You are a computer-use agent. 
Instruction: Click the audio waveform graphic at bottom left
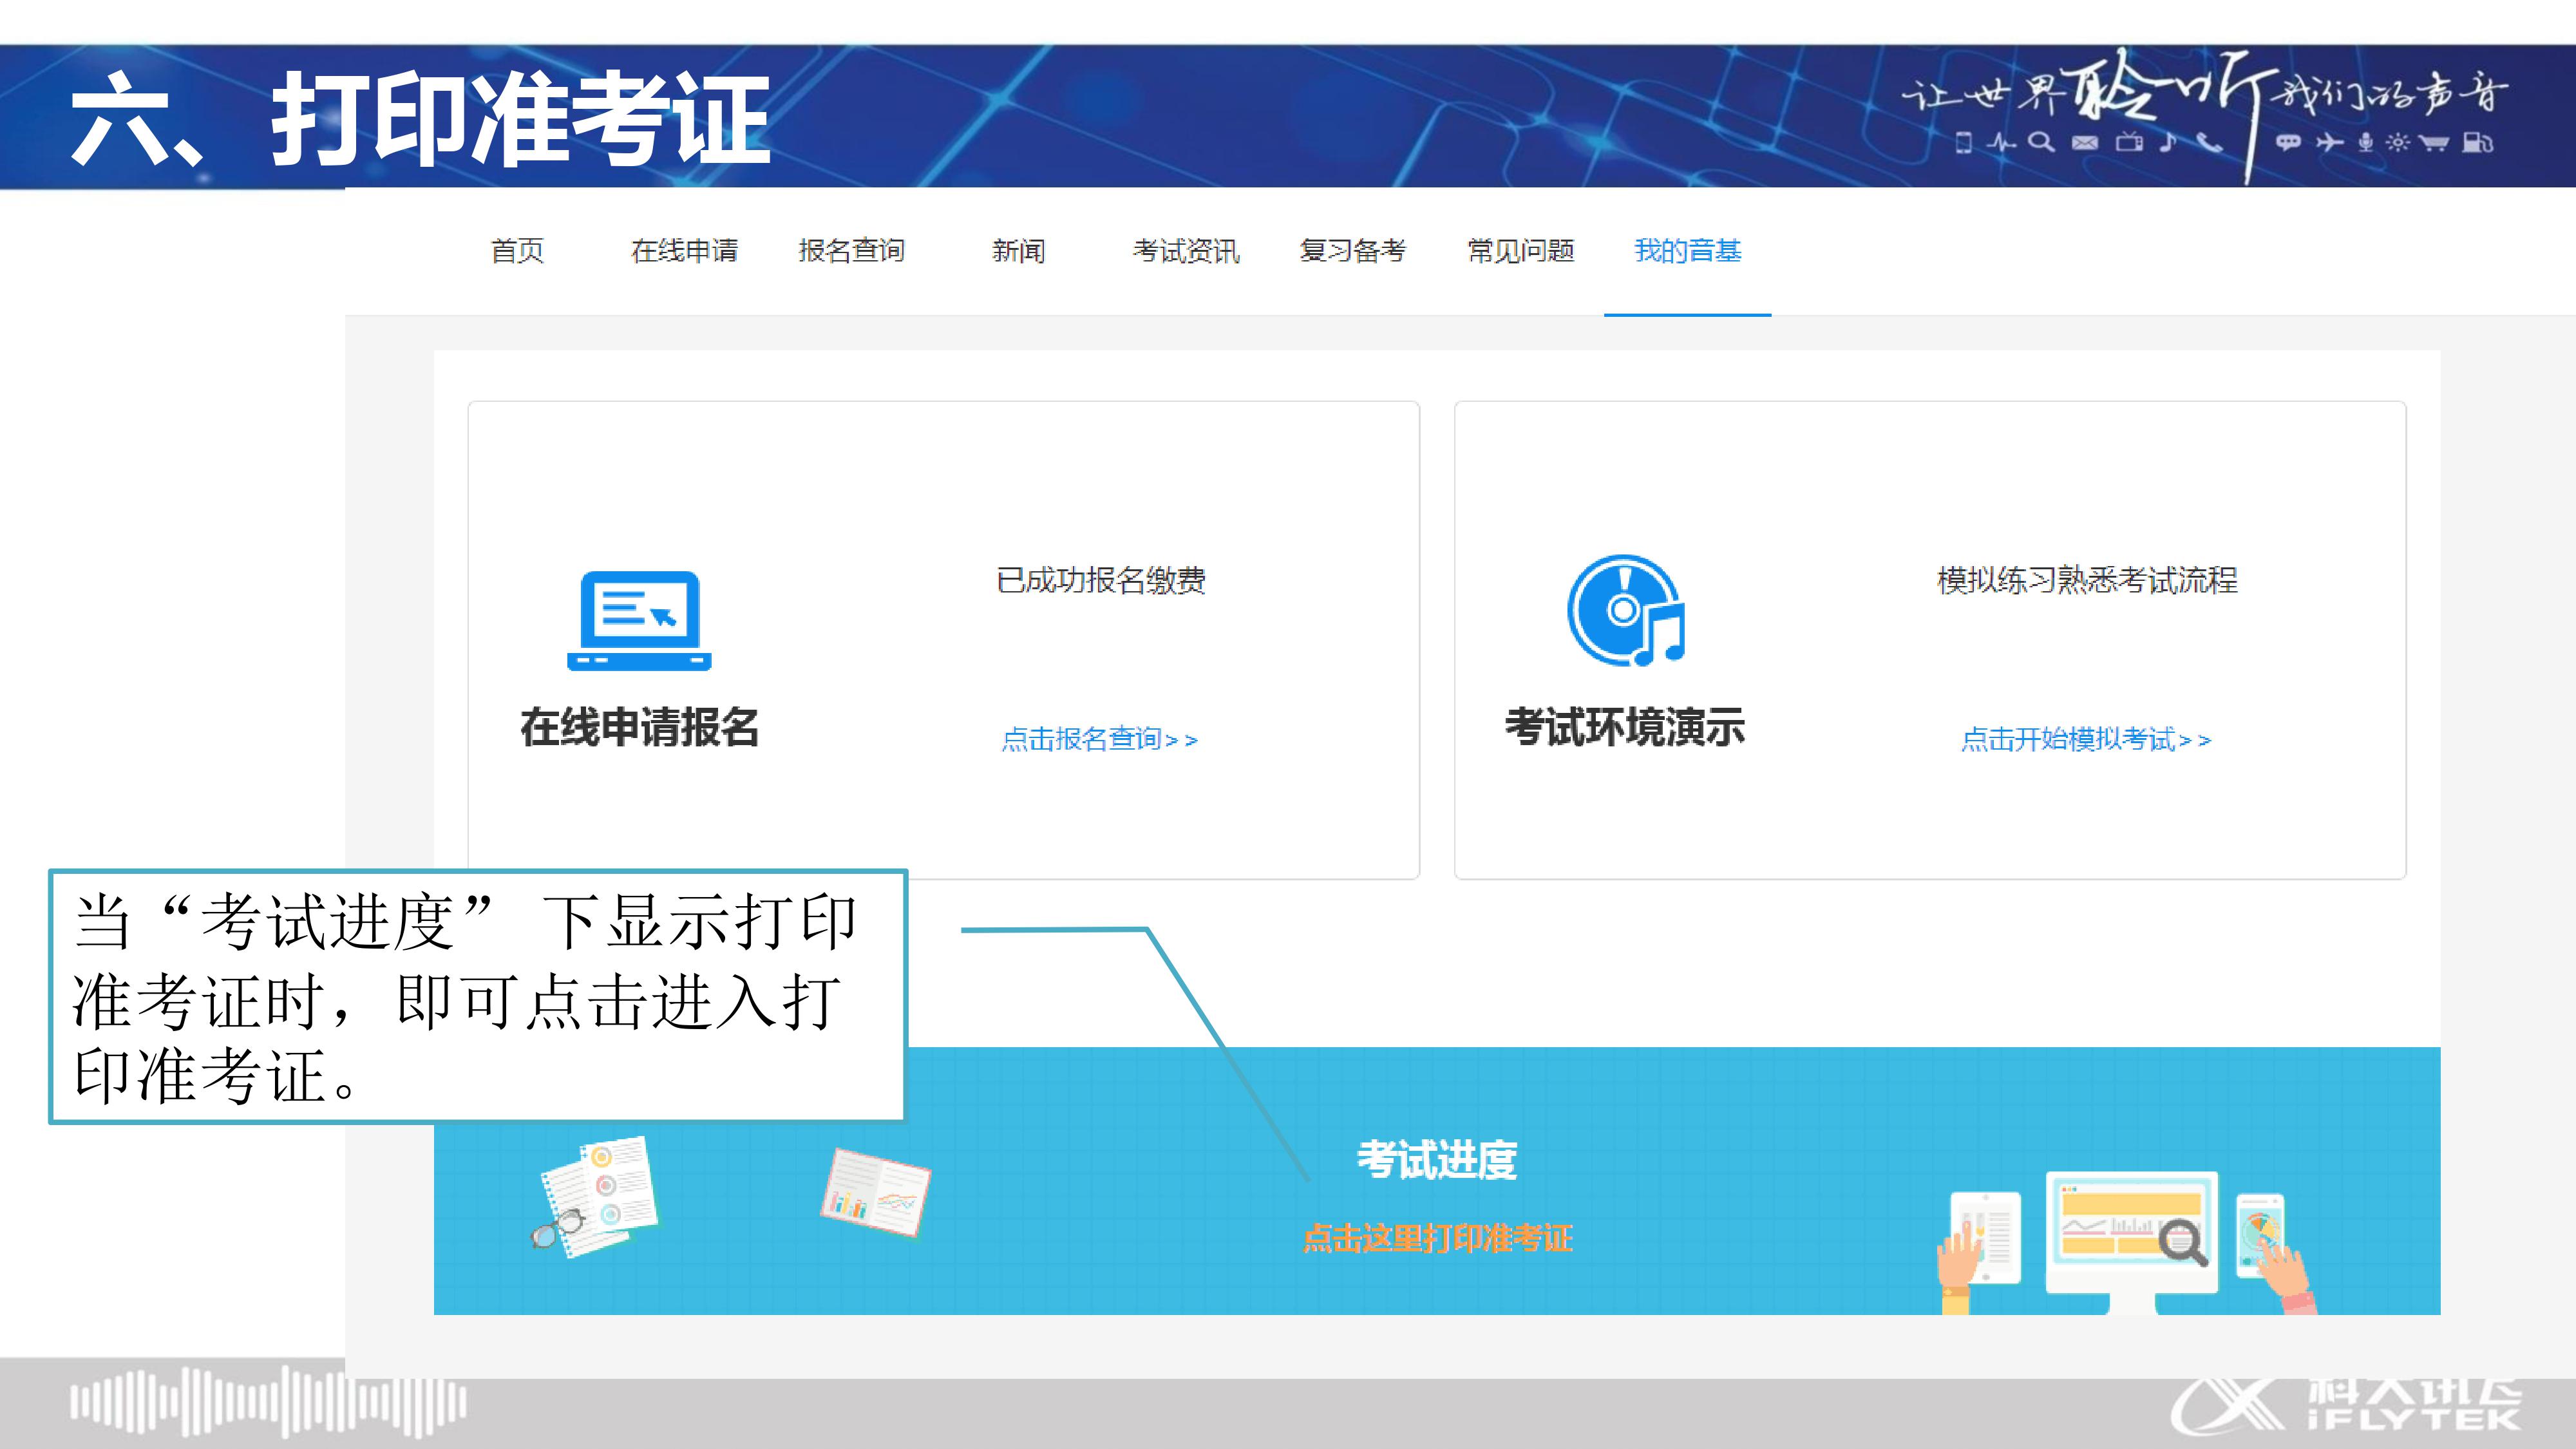point(267,1402)
